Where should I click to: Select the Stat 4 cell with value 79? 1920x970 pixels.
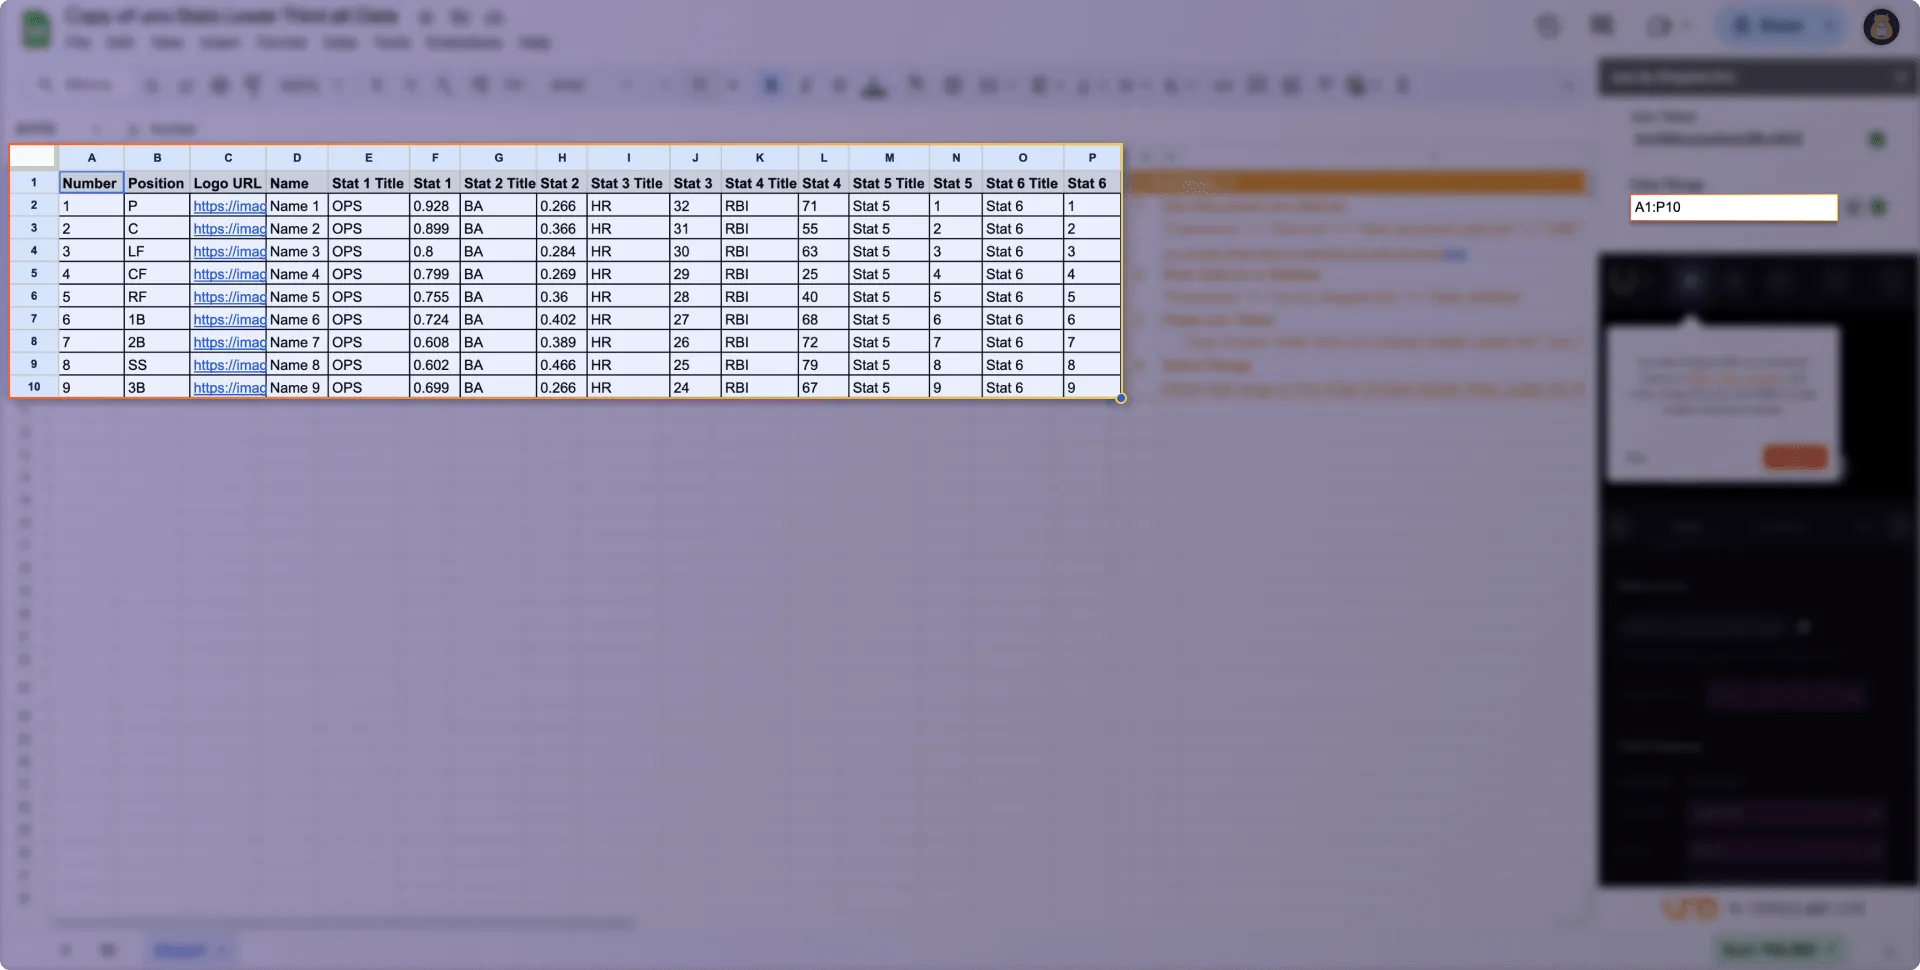[x=824, y=365]
